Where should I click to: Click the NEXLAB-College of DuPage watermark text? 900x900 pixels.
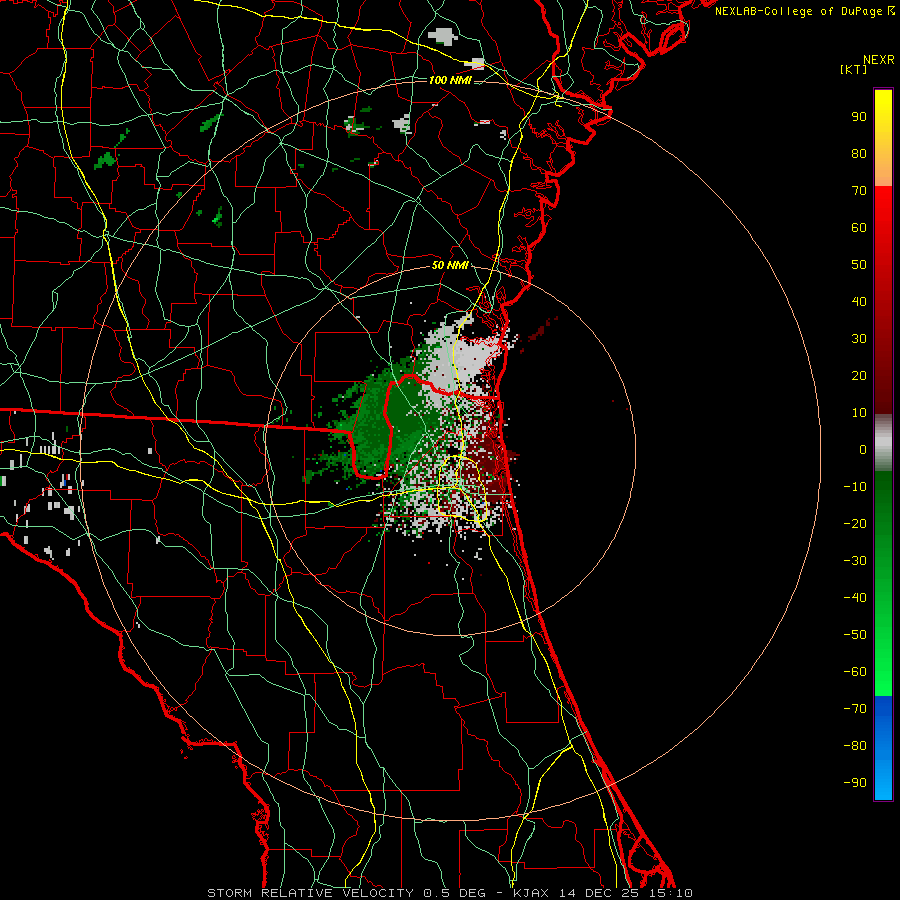click(x=804, y=11)
